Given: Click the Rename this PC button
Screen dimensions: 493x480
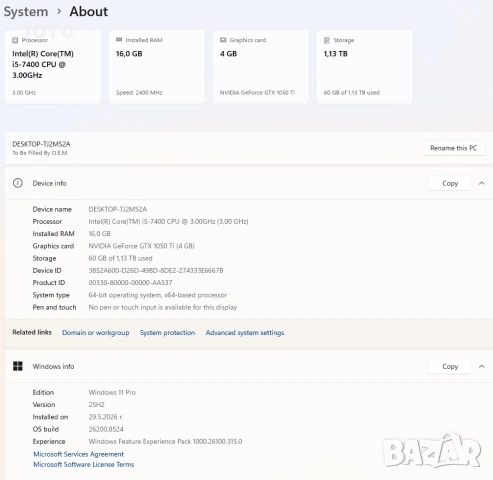Looking at the screenshot, I should (x=453, y=148).
